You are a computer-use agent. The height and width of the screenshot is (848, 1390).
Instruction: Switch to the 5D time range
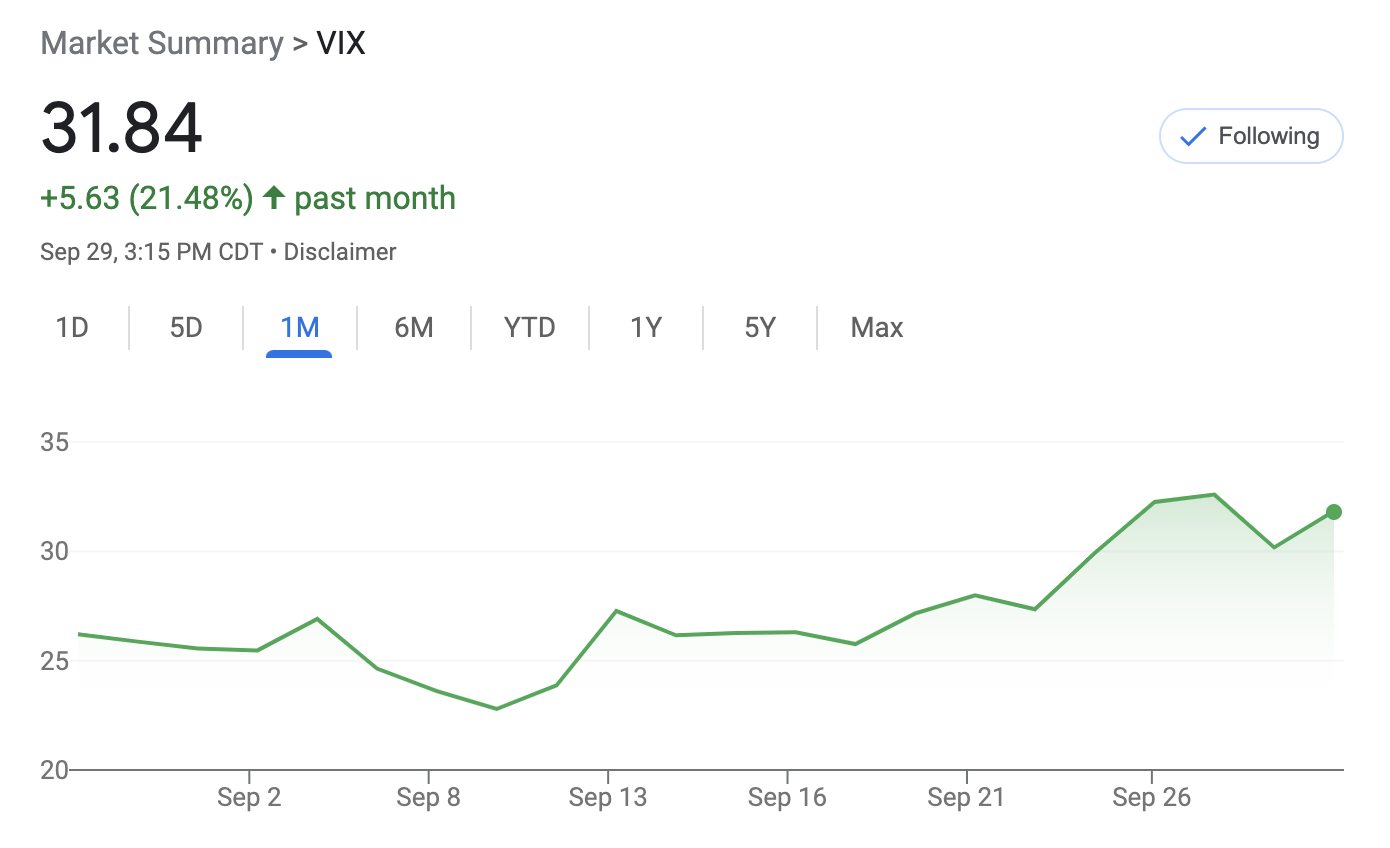pyautogui.click(x=186, y=328)
